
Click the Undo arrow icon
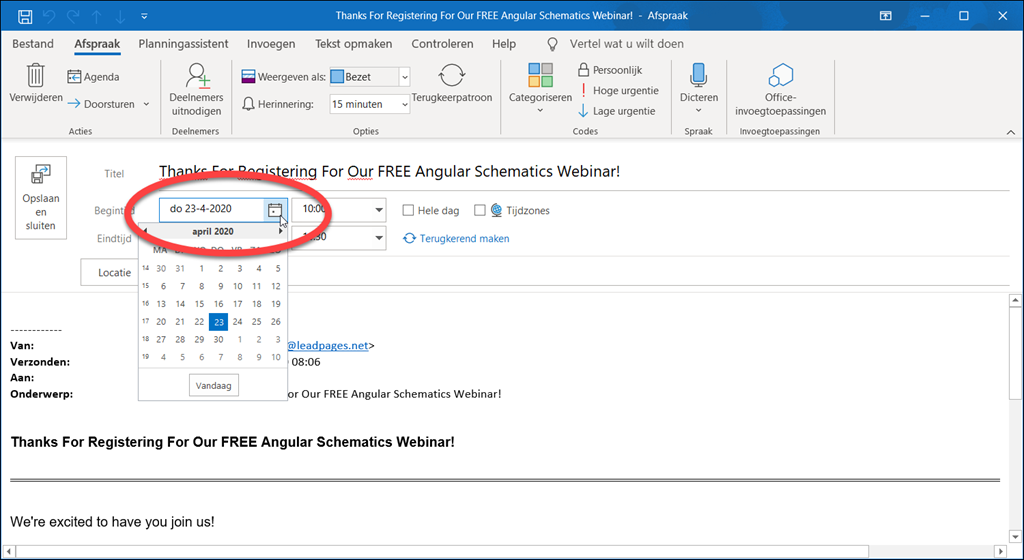coord(49,16)
